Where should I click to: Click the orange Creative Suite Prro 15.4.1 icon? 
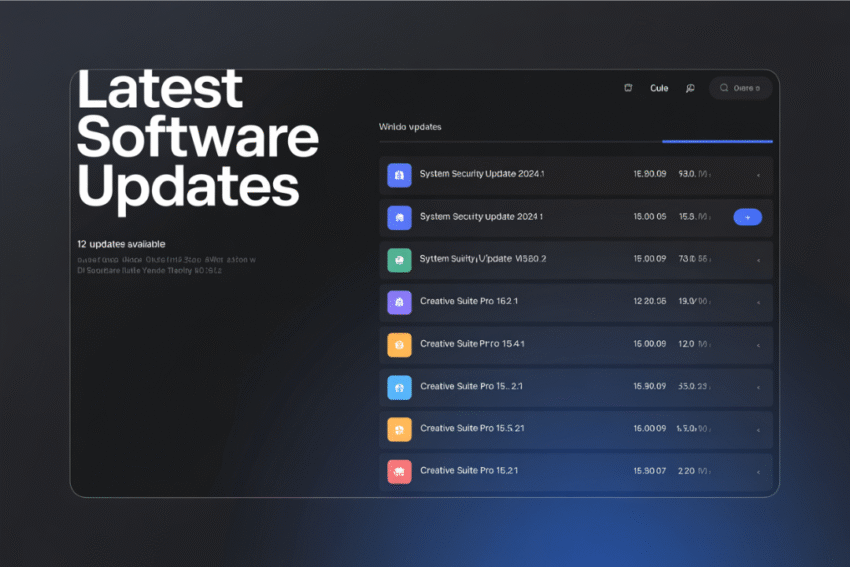pos(399,345)
